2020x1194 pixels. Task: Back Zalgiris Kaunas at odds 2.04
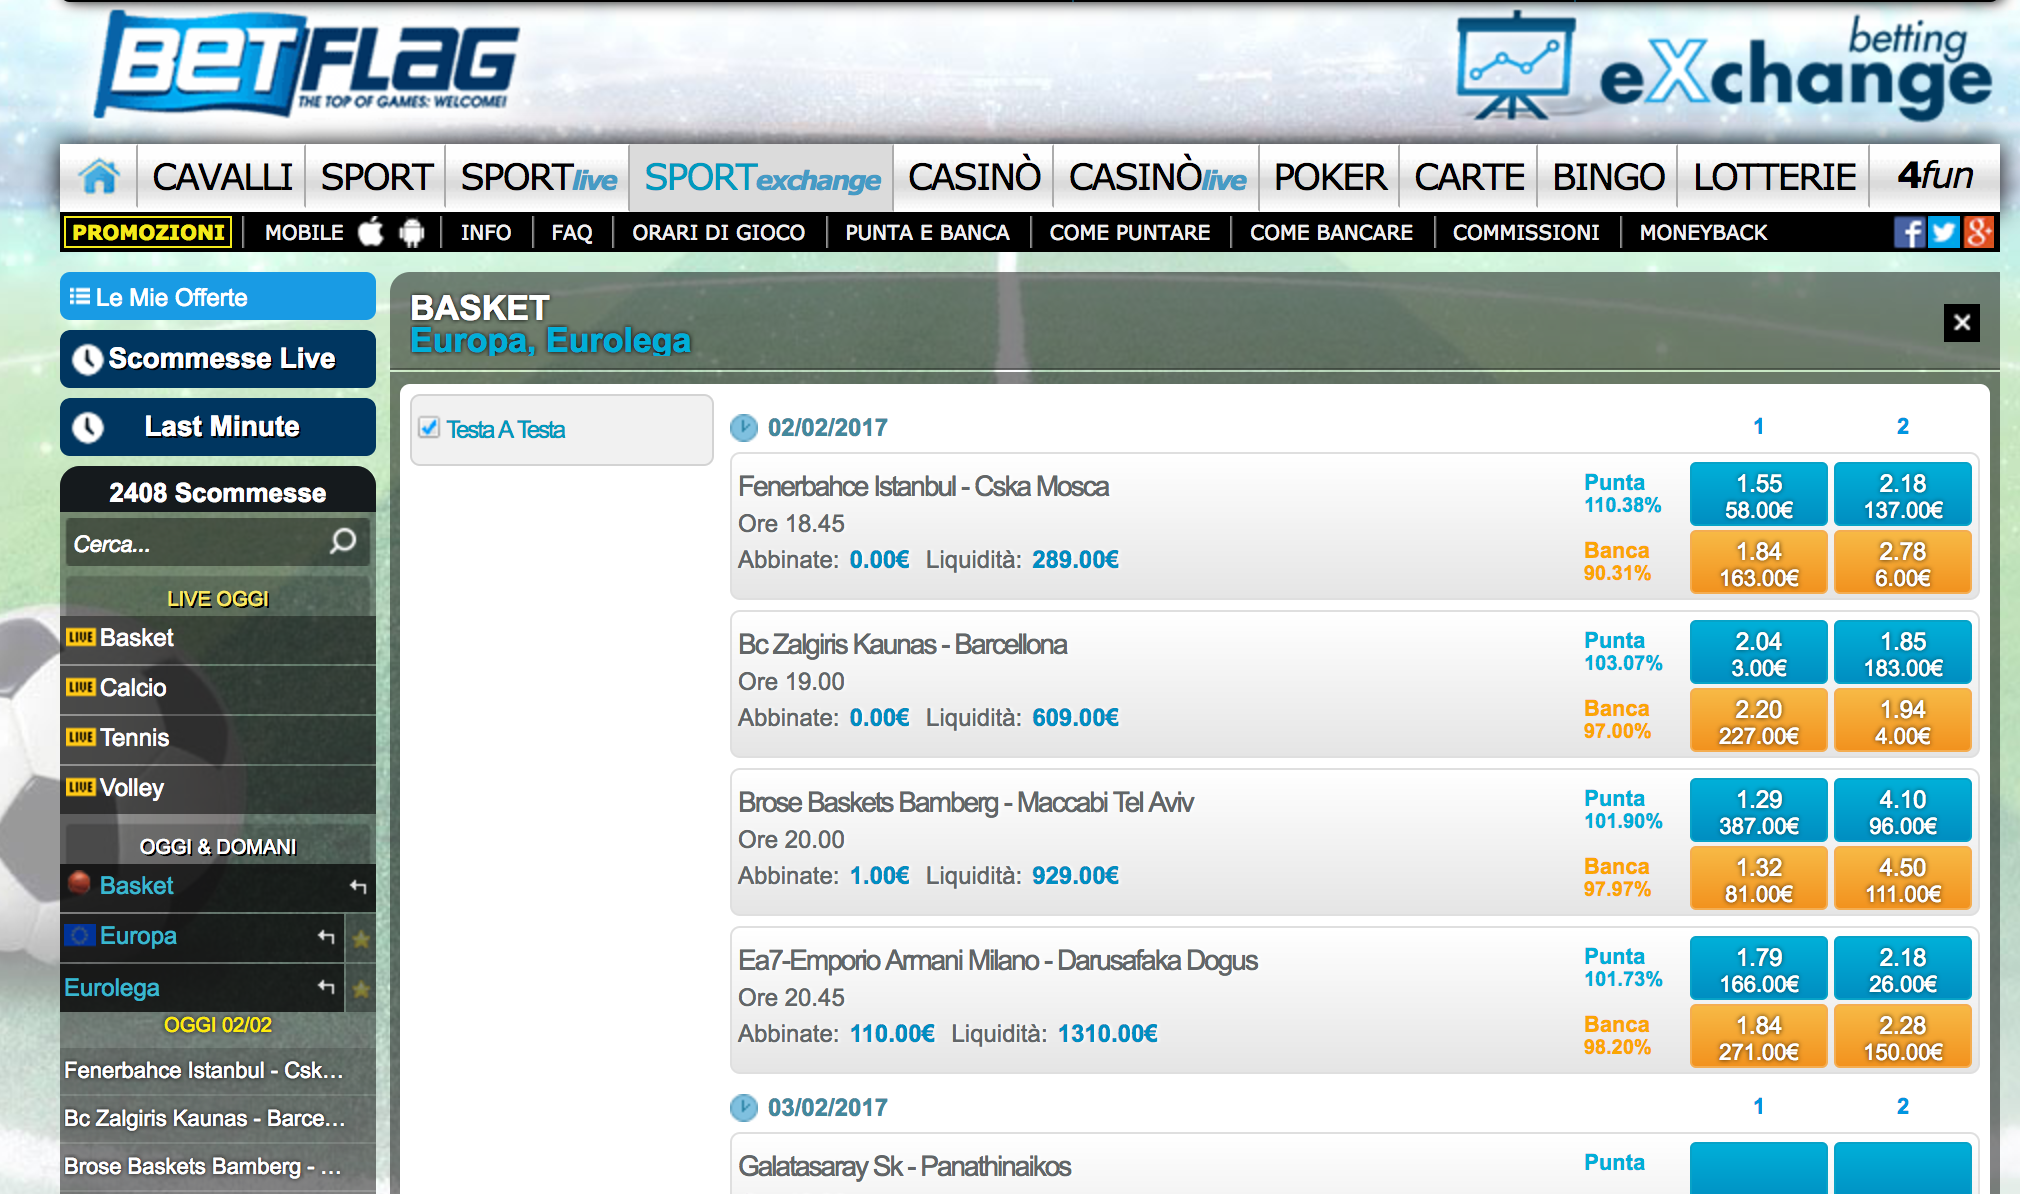coord(1758,653)
